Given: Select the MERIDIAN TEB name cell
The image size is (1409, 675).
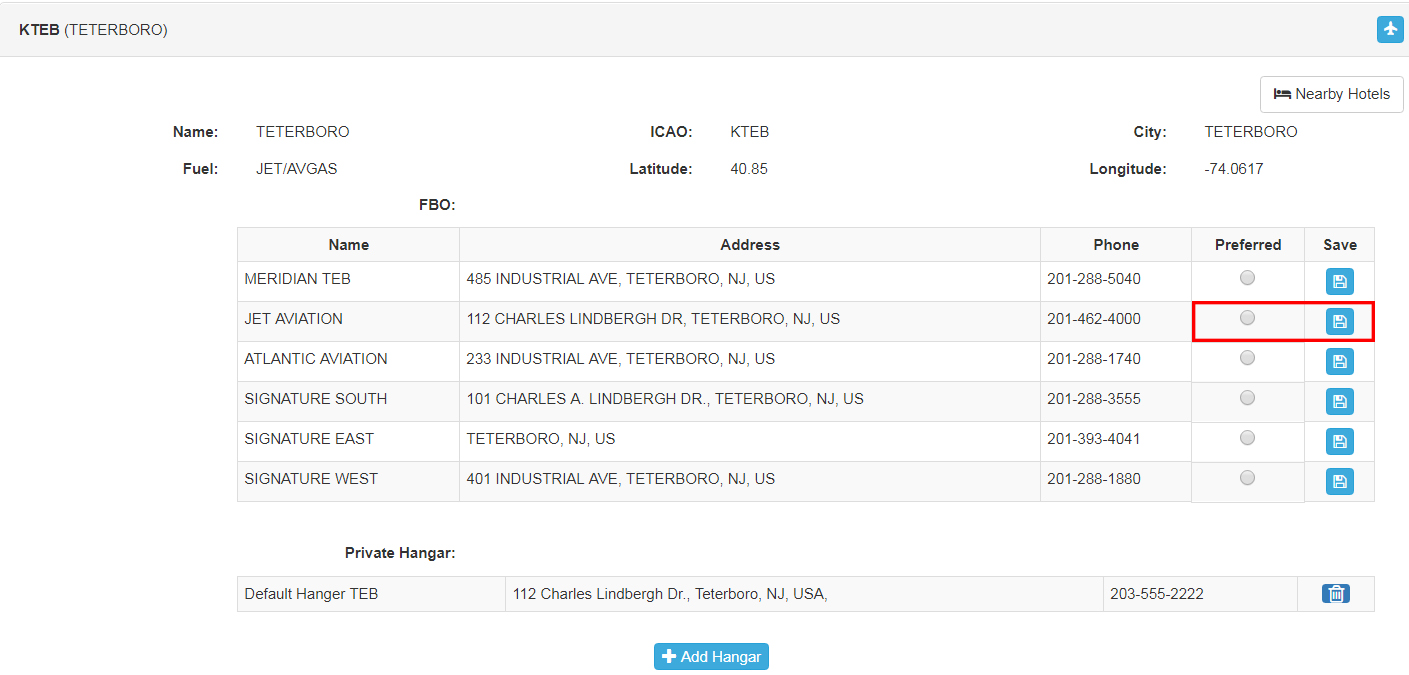Looking at the screenshot, I should pos(348,282).
